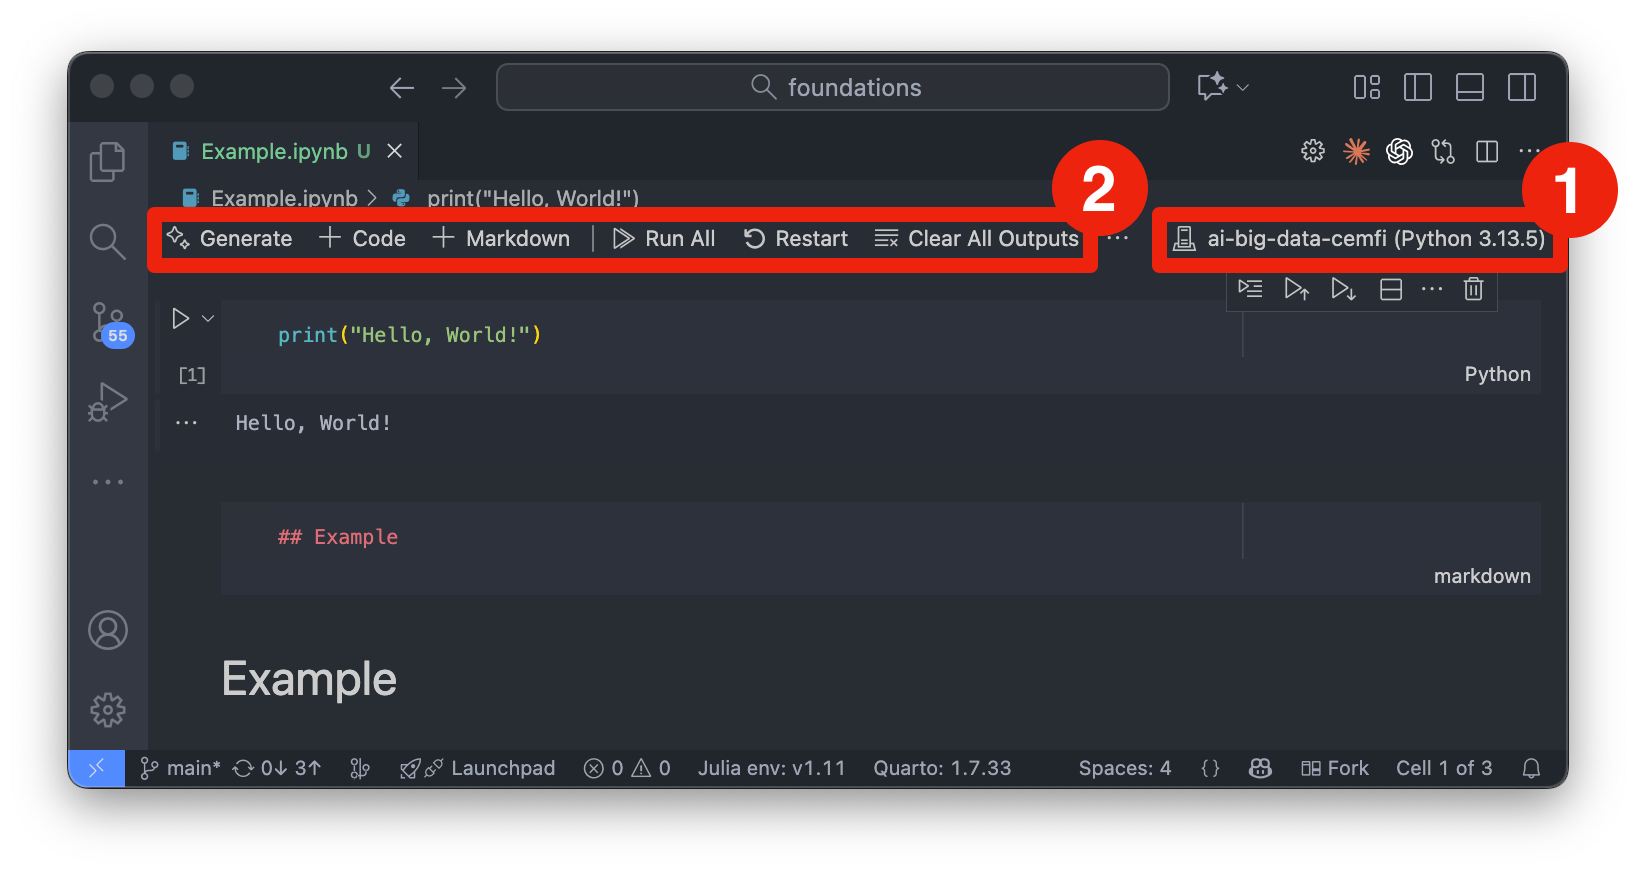Click the Claude sunburst icon in editor toolbar
1636x872 pixels.
pos(1356,151)
